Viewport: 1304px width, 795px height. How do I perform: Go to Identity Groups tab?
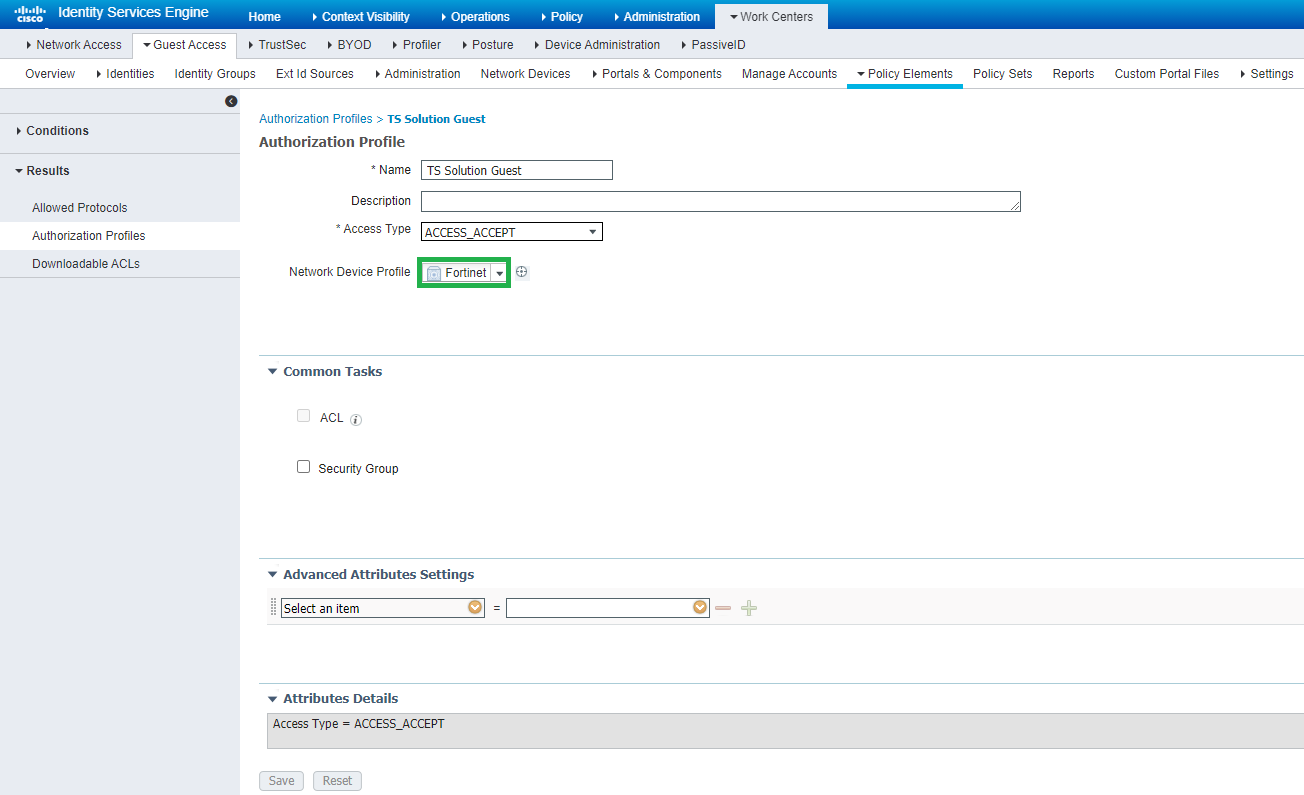215,74
